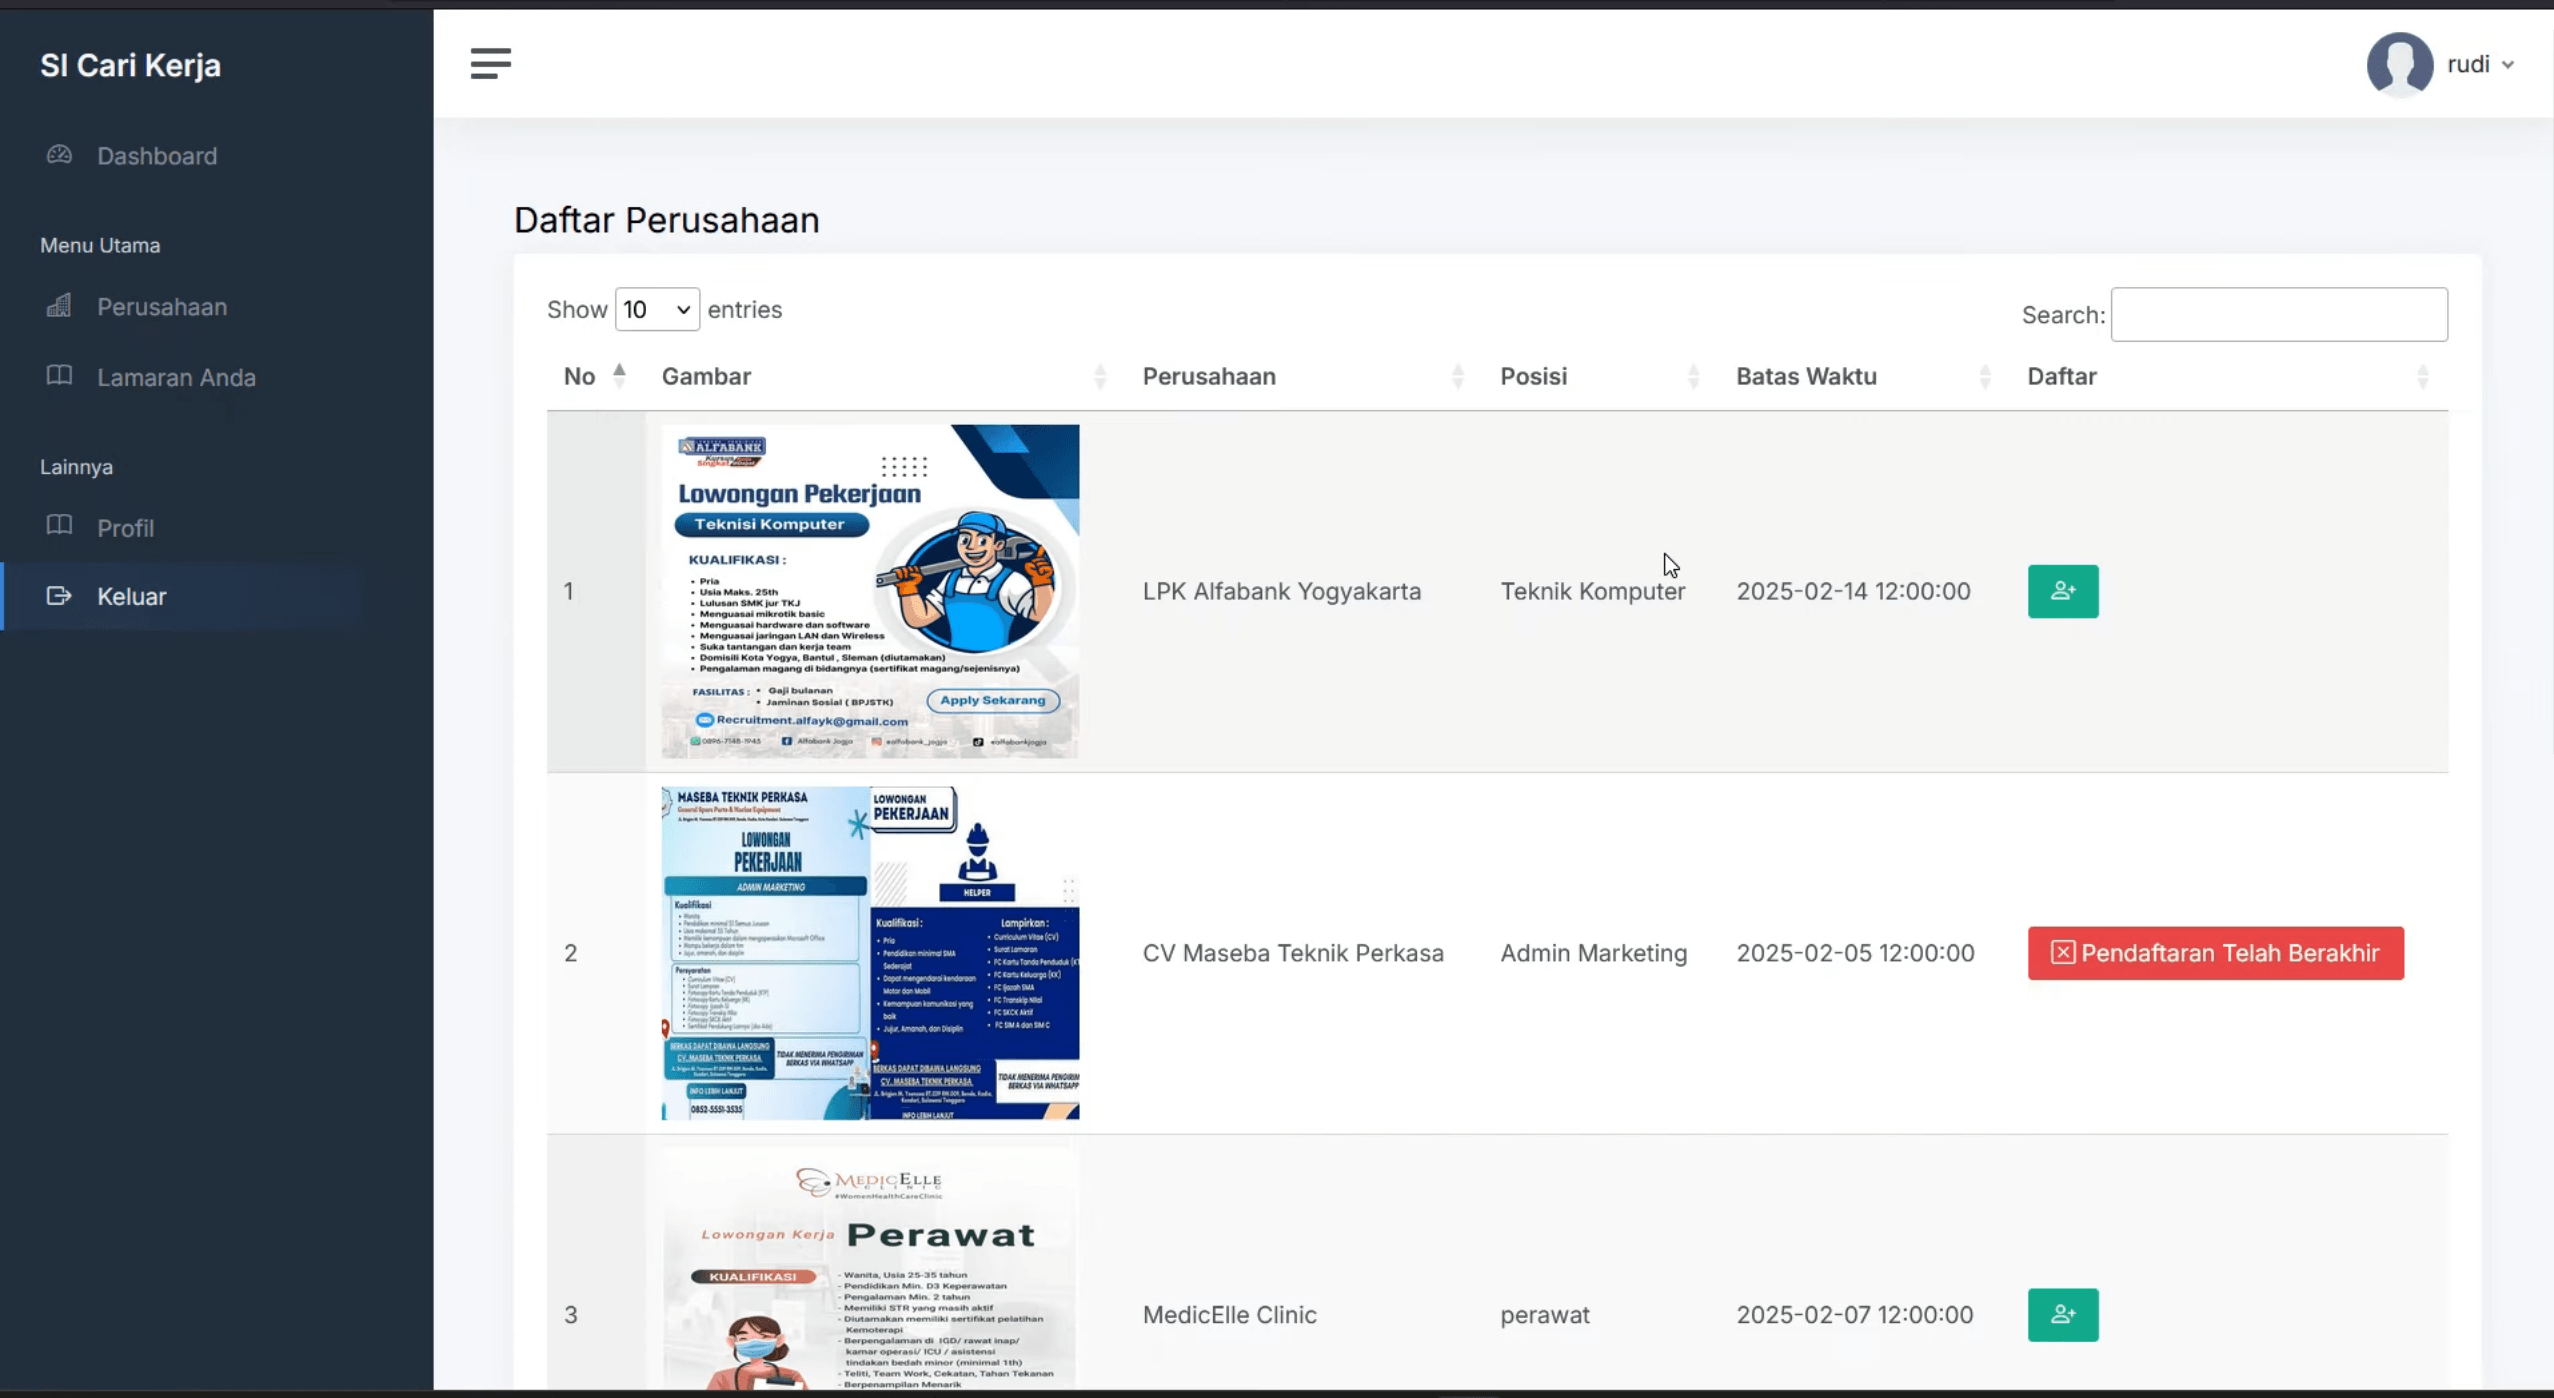Select the text LPK Alfabank Yogyakarta
The image size is (2554, 1398).
[x=1281, y=591]
